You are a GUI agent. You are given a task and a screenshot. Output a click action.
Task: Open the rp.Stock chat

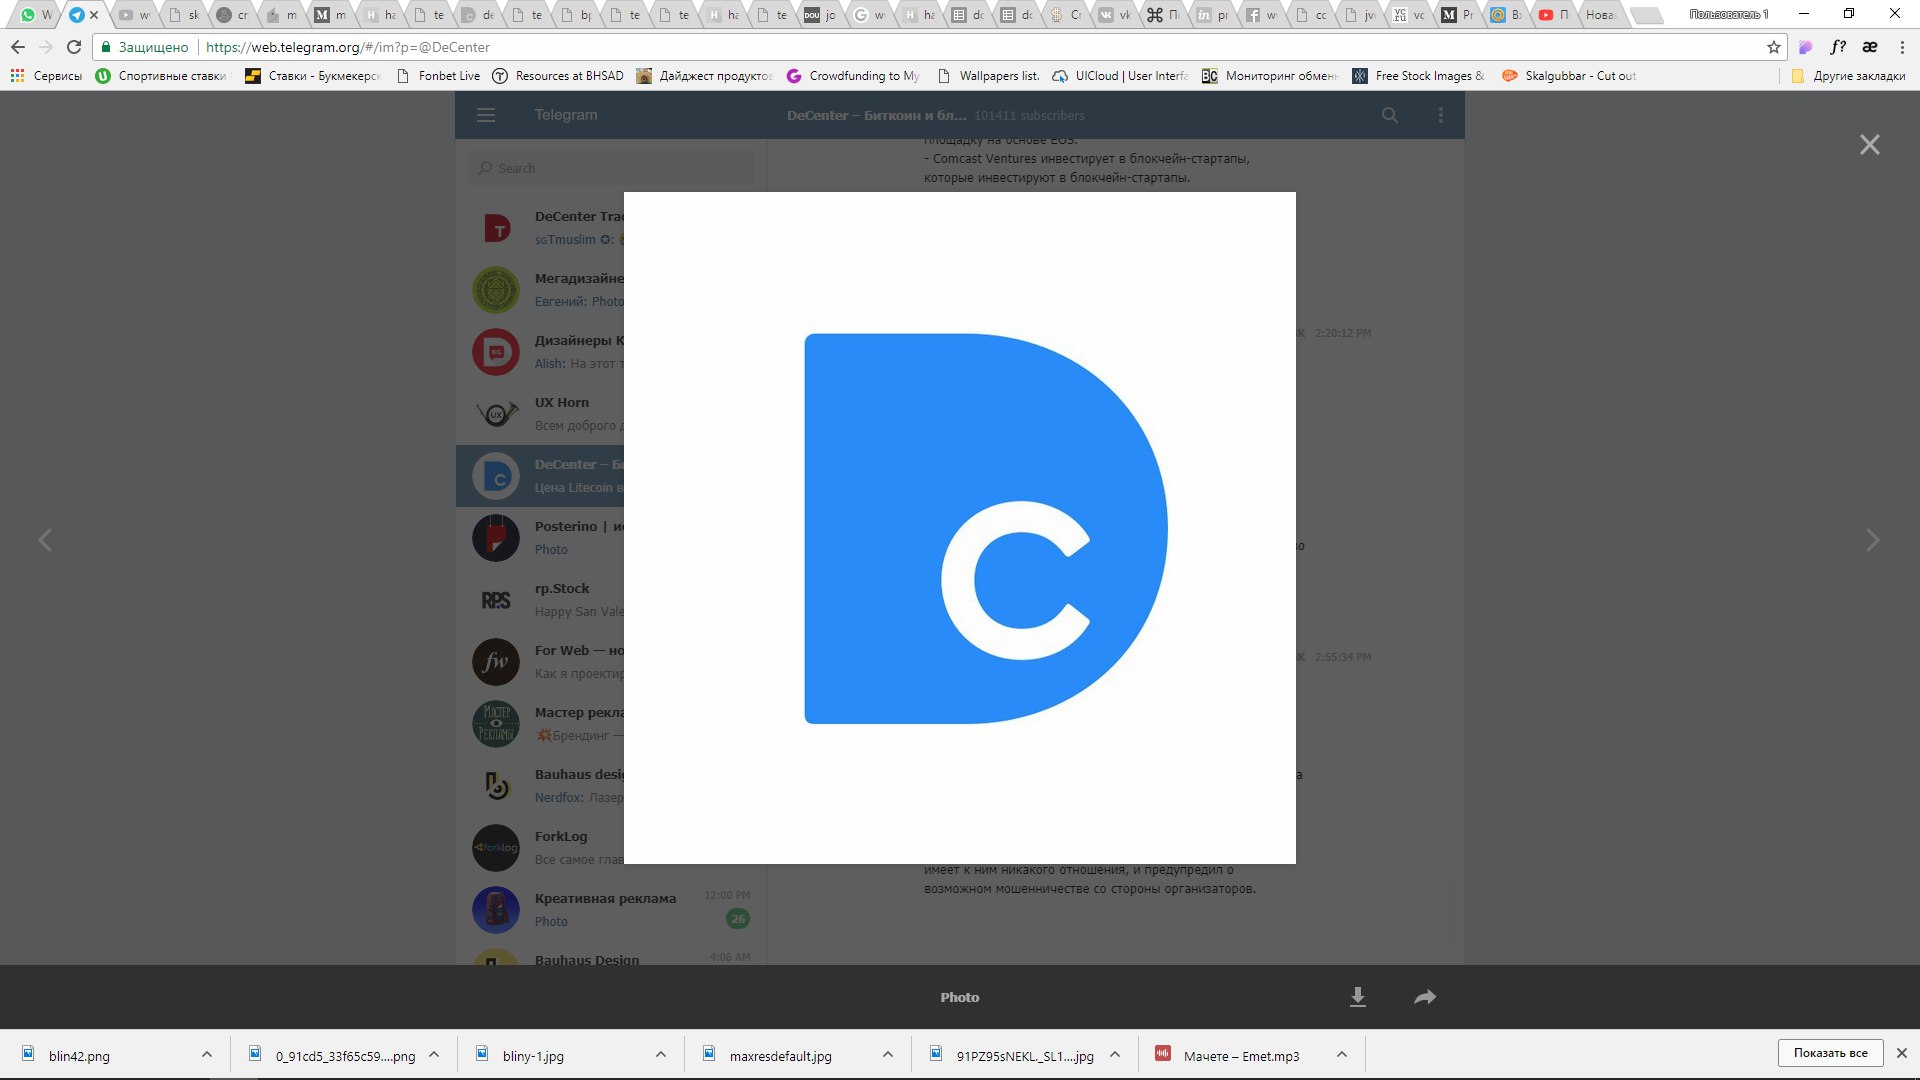[540, 600]
